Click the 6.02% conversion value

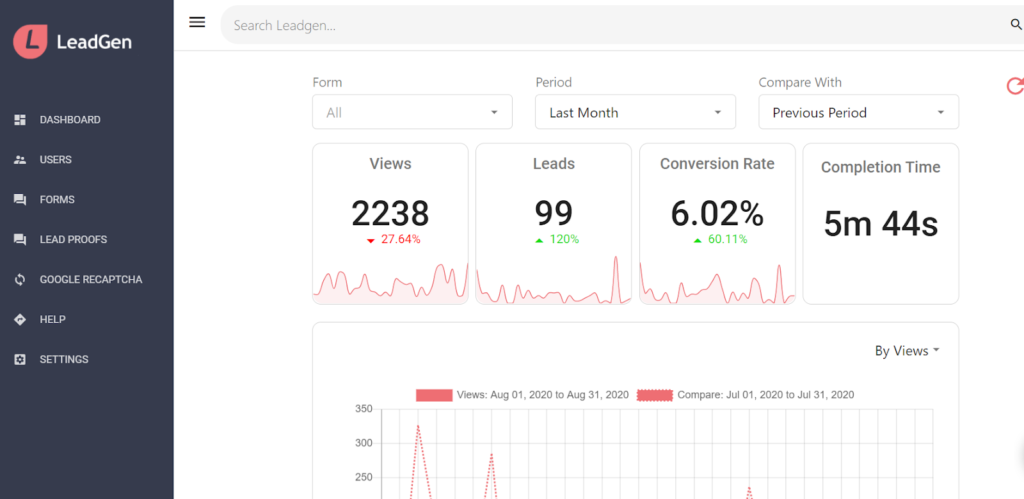[717, 214]
